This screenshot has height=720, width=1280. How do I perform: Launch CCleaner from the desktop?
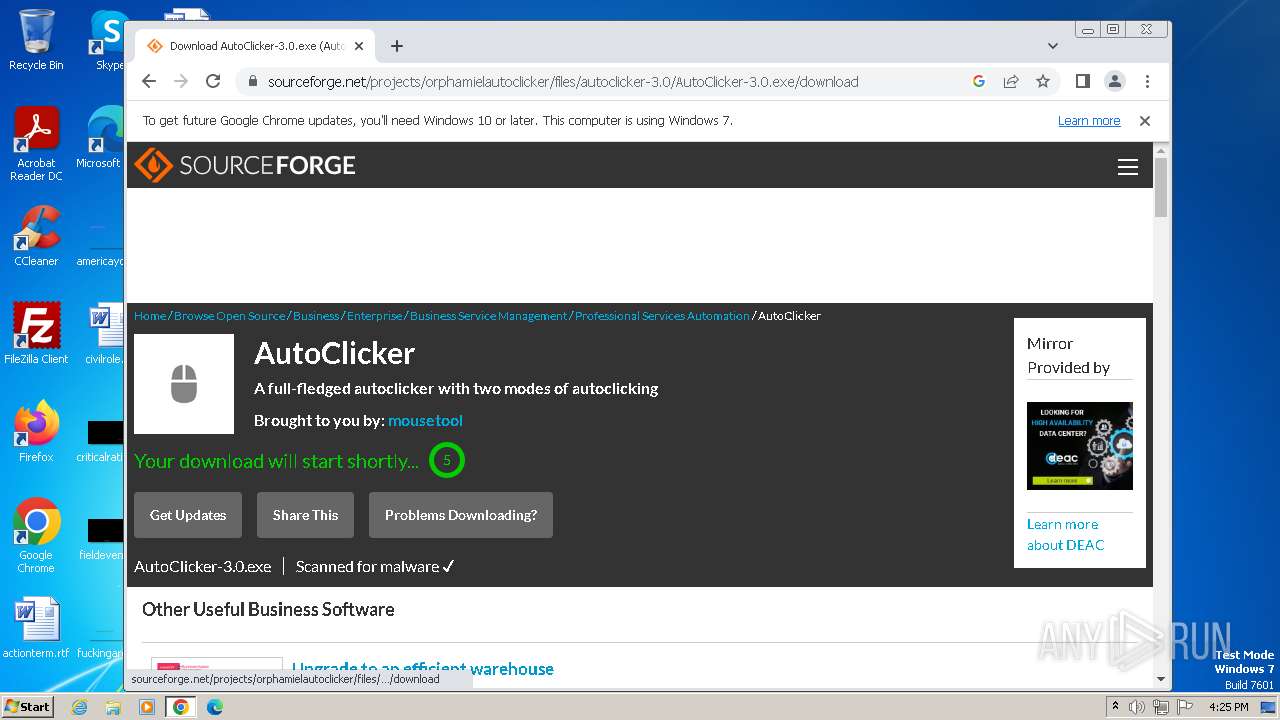[36, 236]
